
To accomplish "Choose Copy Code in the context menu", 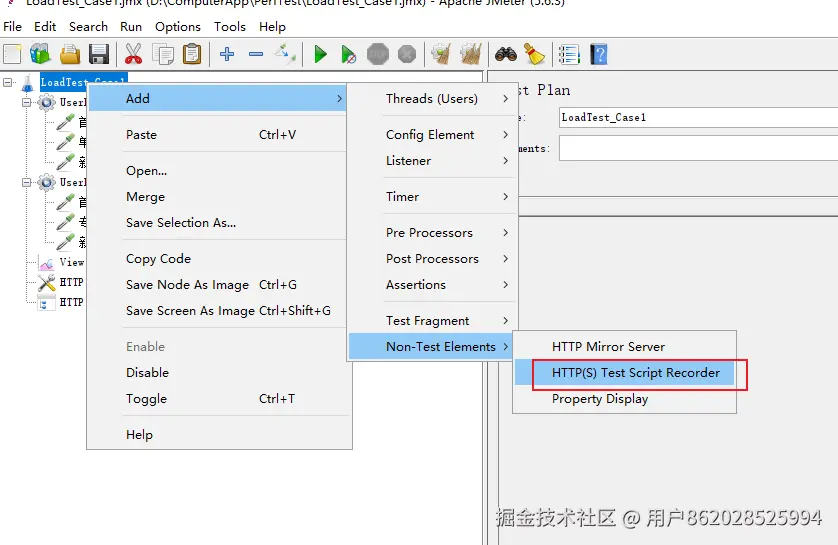I will [218, 259].
